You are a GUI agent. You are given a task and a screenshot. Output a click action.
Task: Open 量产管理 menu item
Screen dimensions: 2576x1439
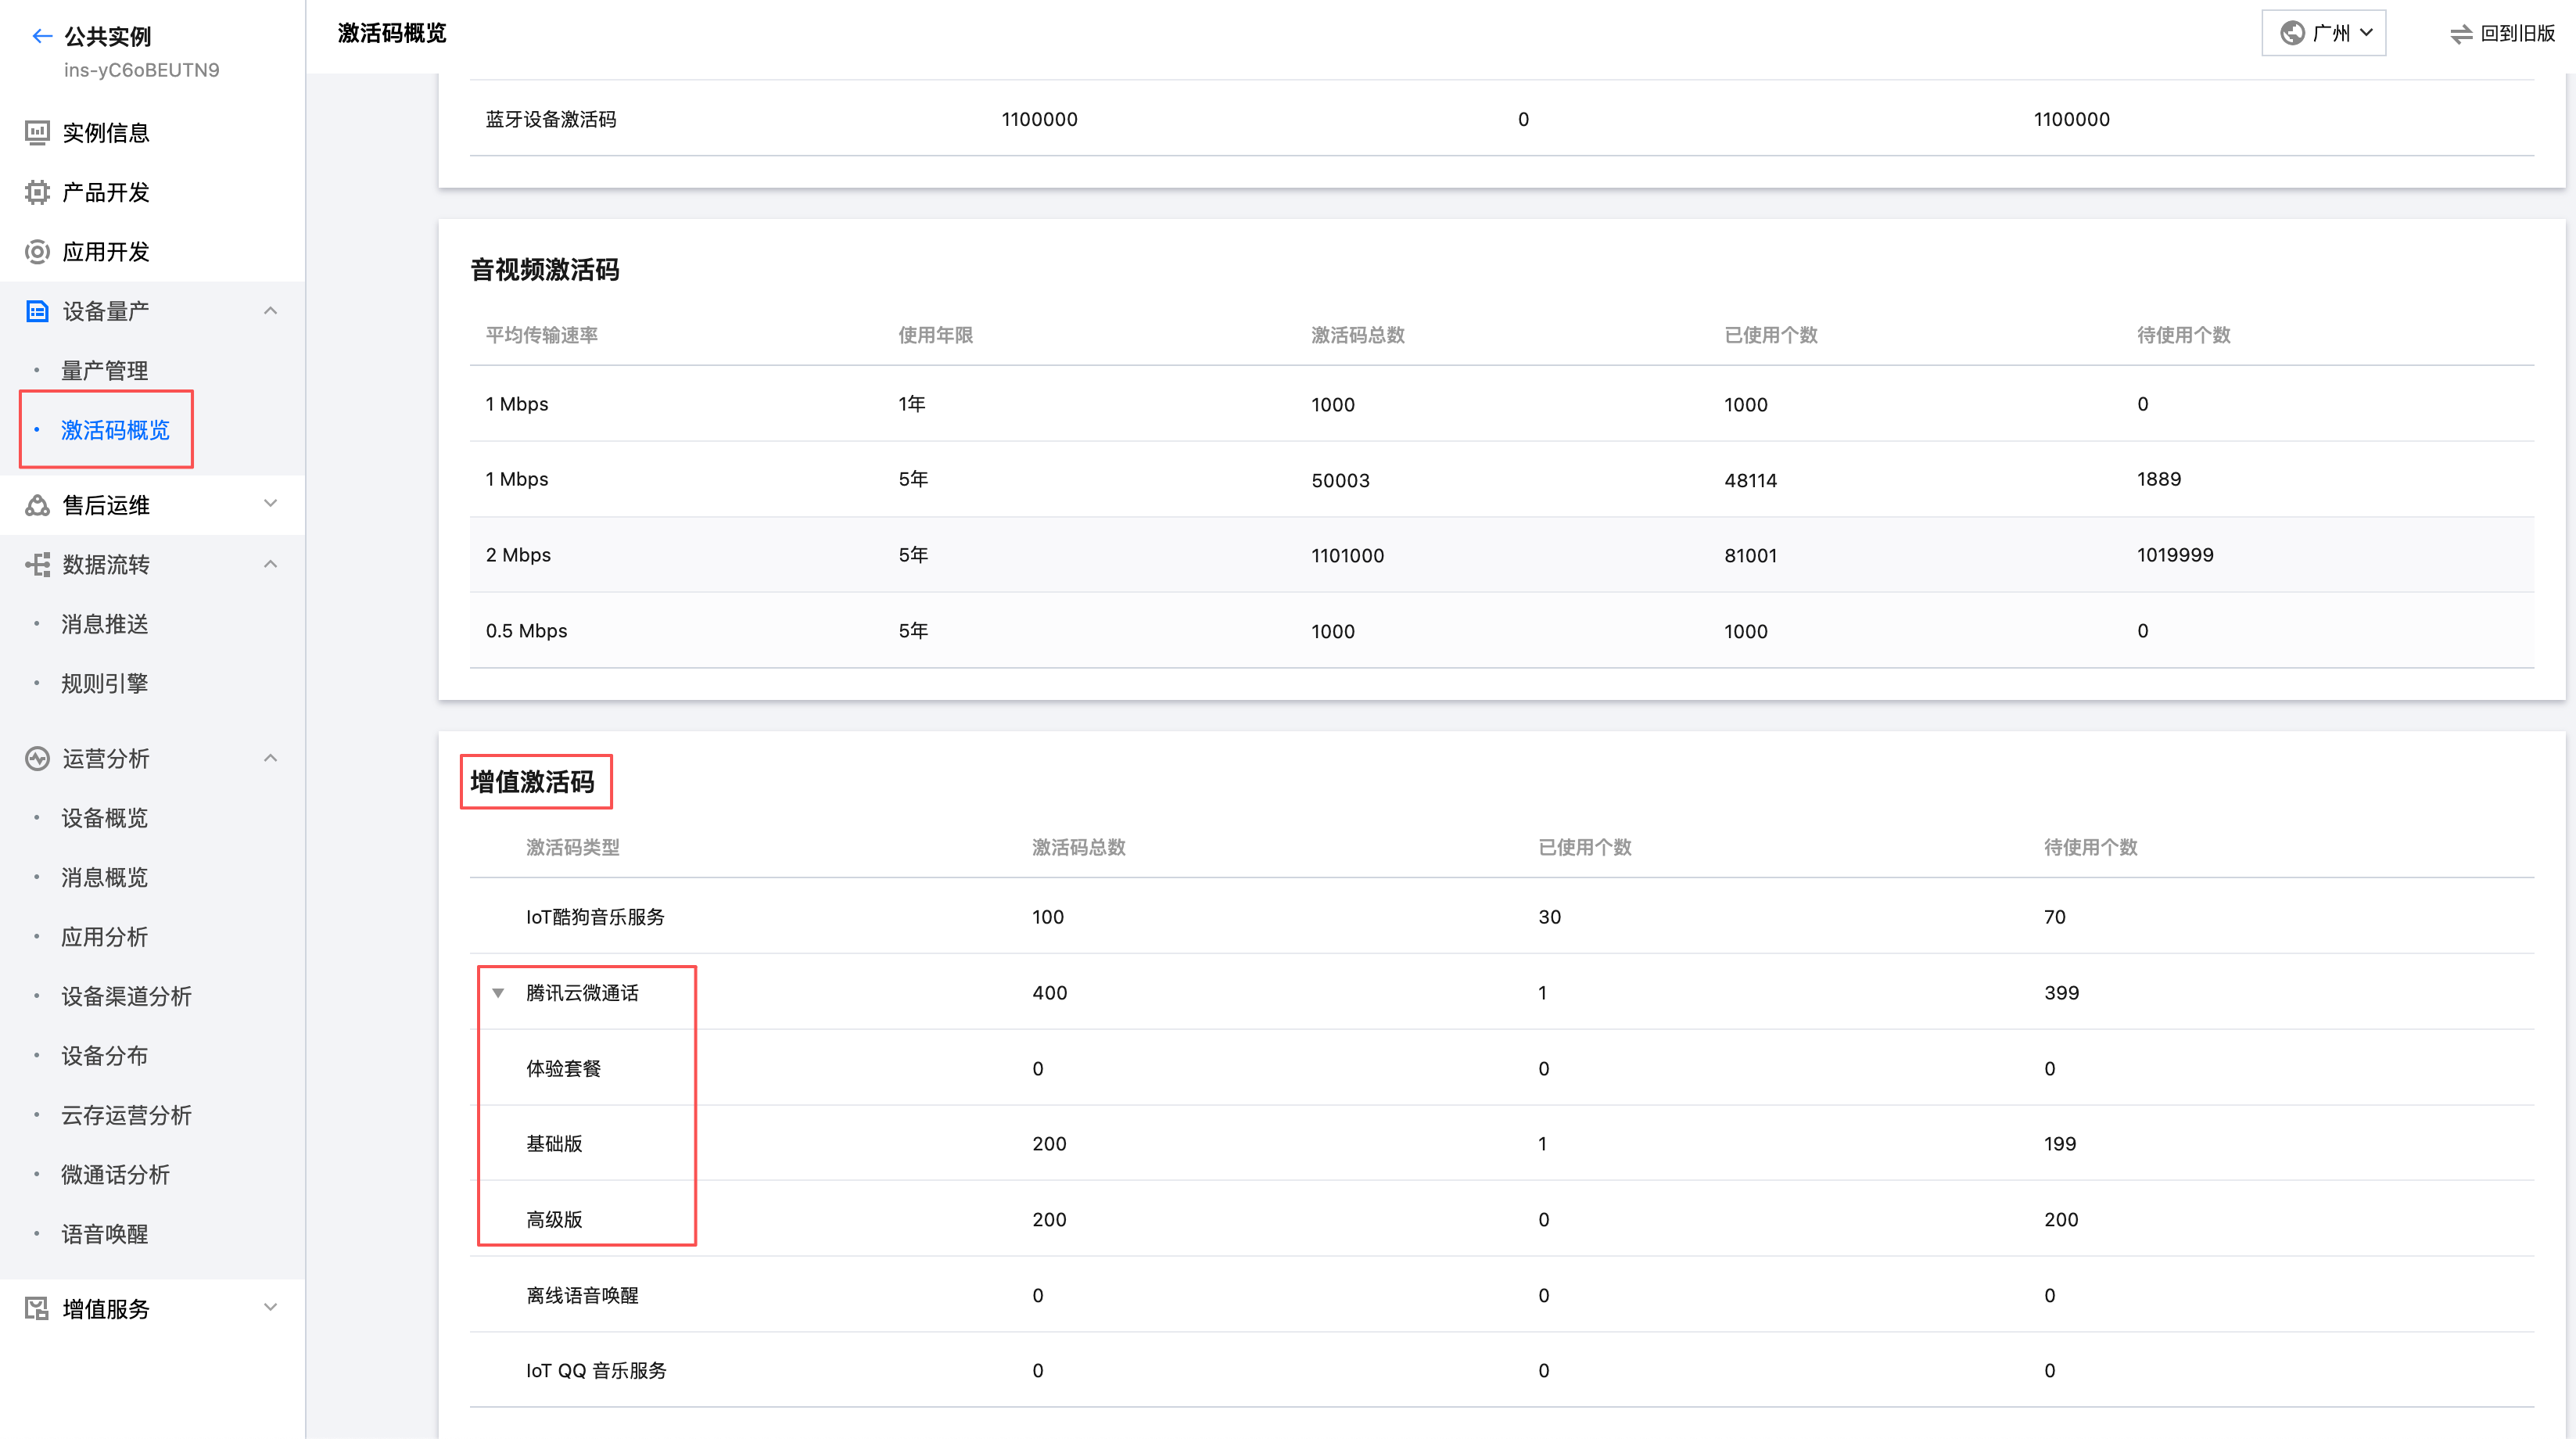104,370
